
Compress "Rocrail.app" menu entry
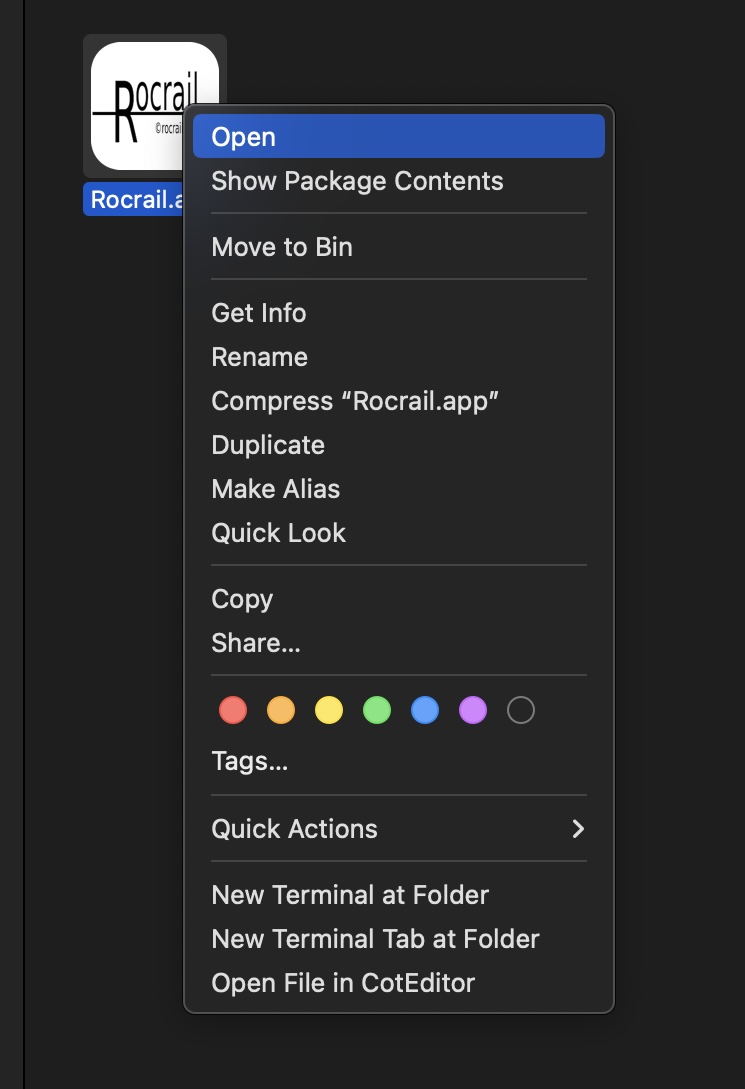coord(355,401)
